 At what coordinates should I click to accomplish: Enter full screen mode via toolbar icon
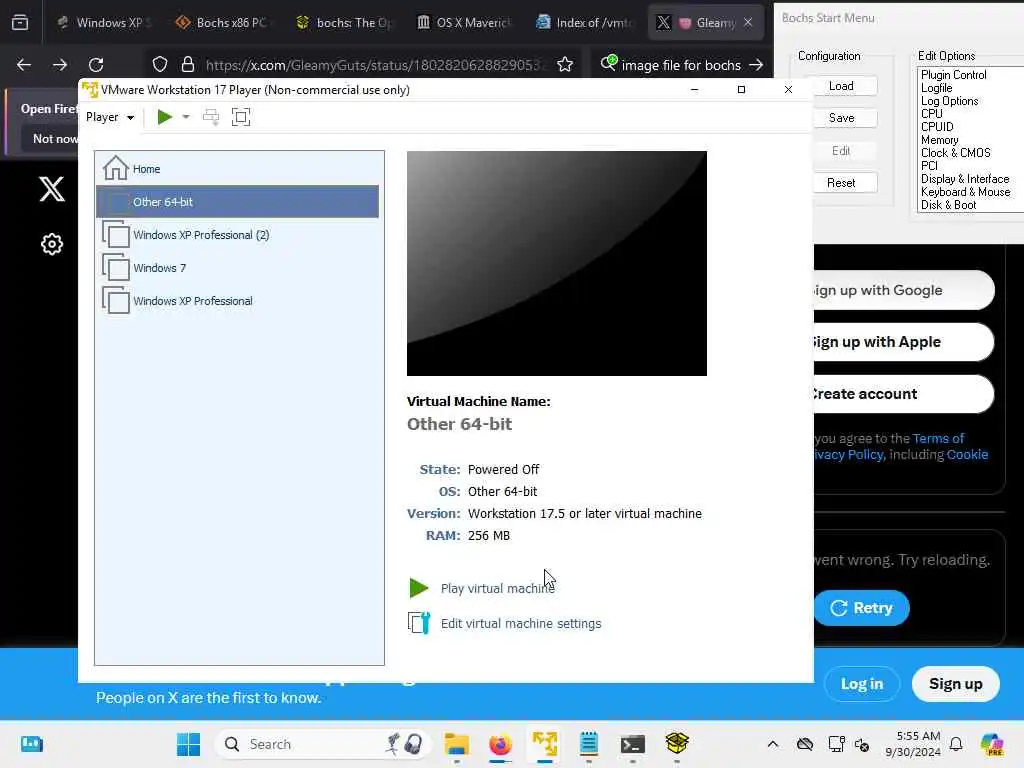click(x=241, y=117)
